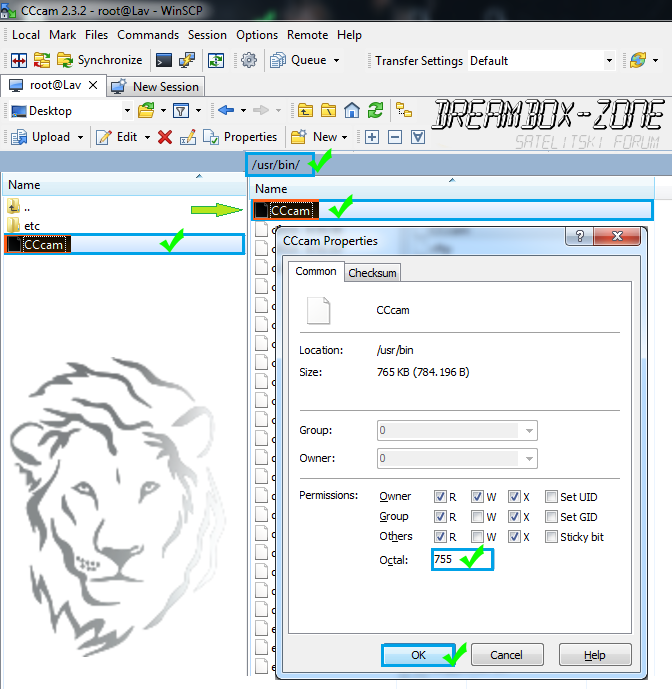This screenshot has width=672, height=689.
Task: Click the forward navigation arrow
Action: (x=261, y=110)
